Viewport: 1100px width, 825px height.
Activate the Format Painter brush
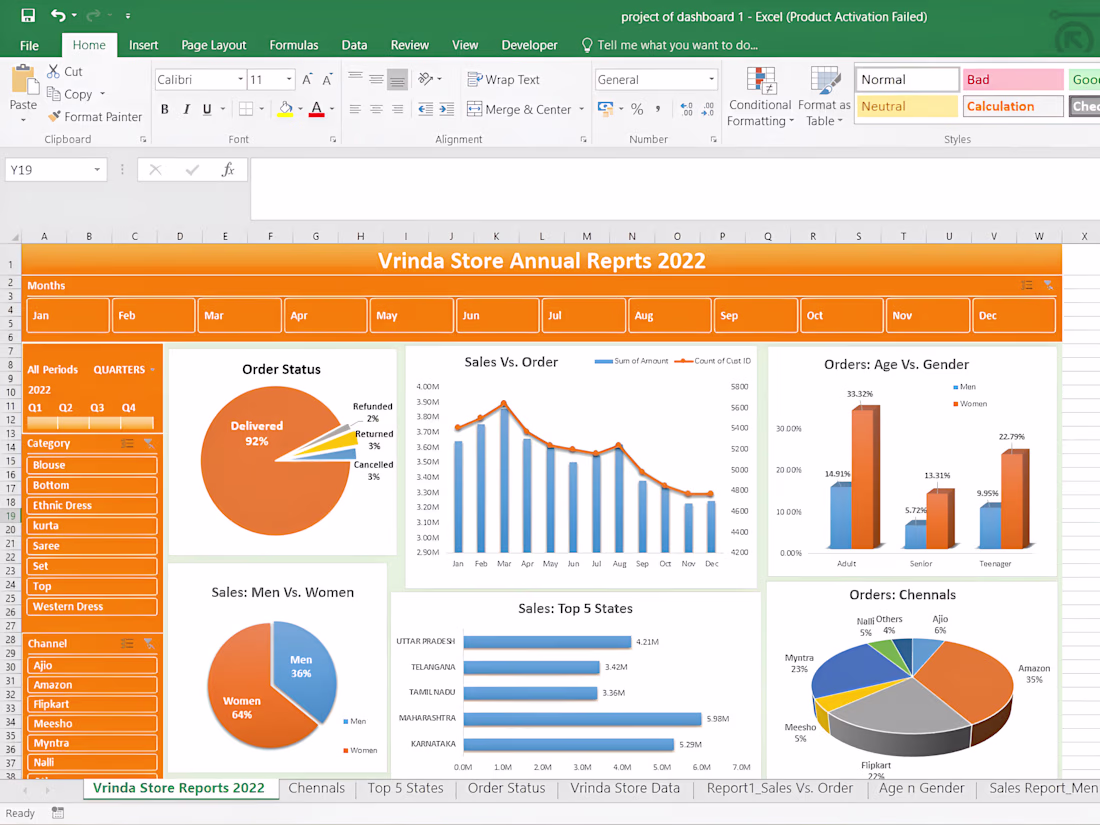click(54, 116)
